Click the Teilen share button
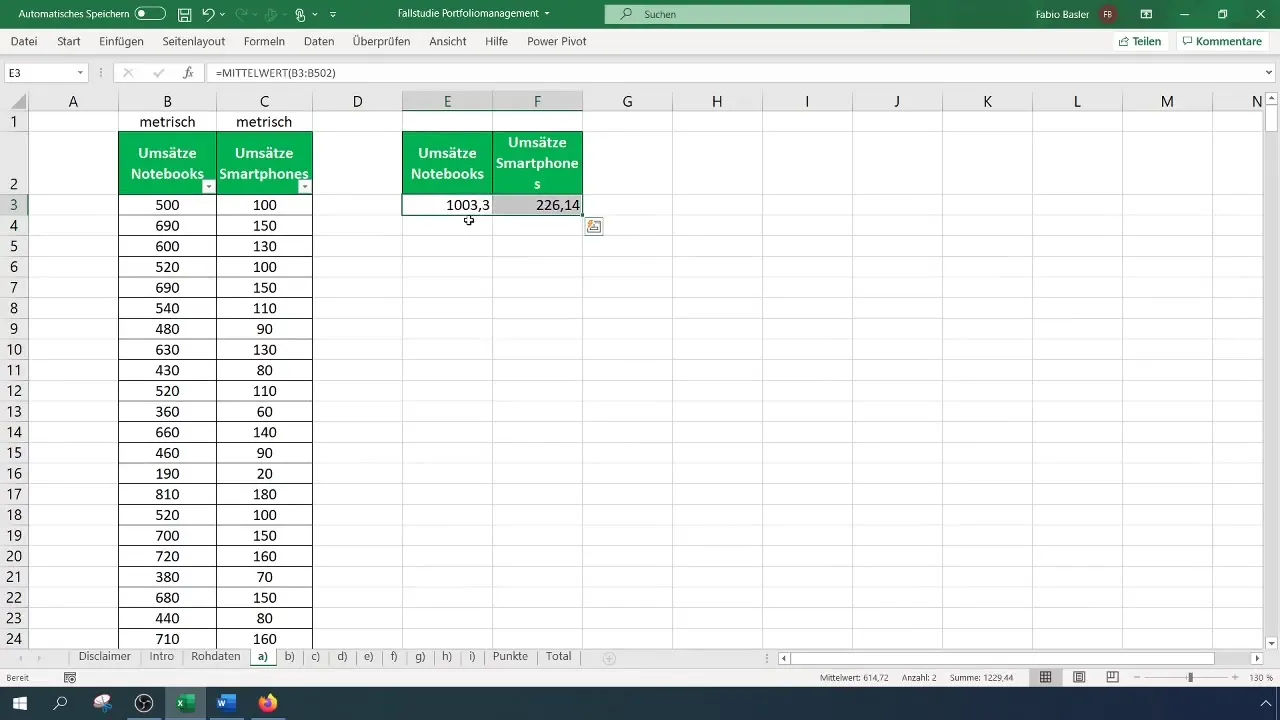This screenshot has width=1280, height=720. click(1139, 42)
